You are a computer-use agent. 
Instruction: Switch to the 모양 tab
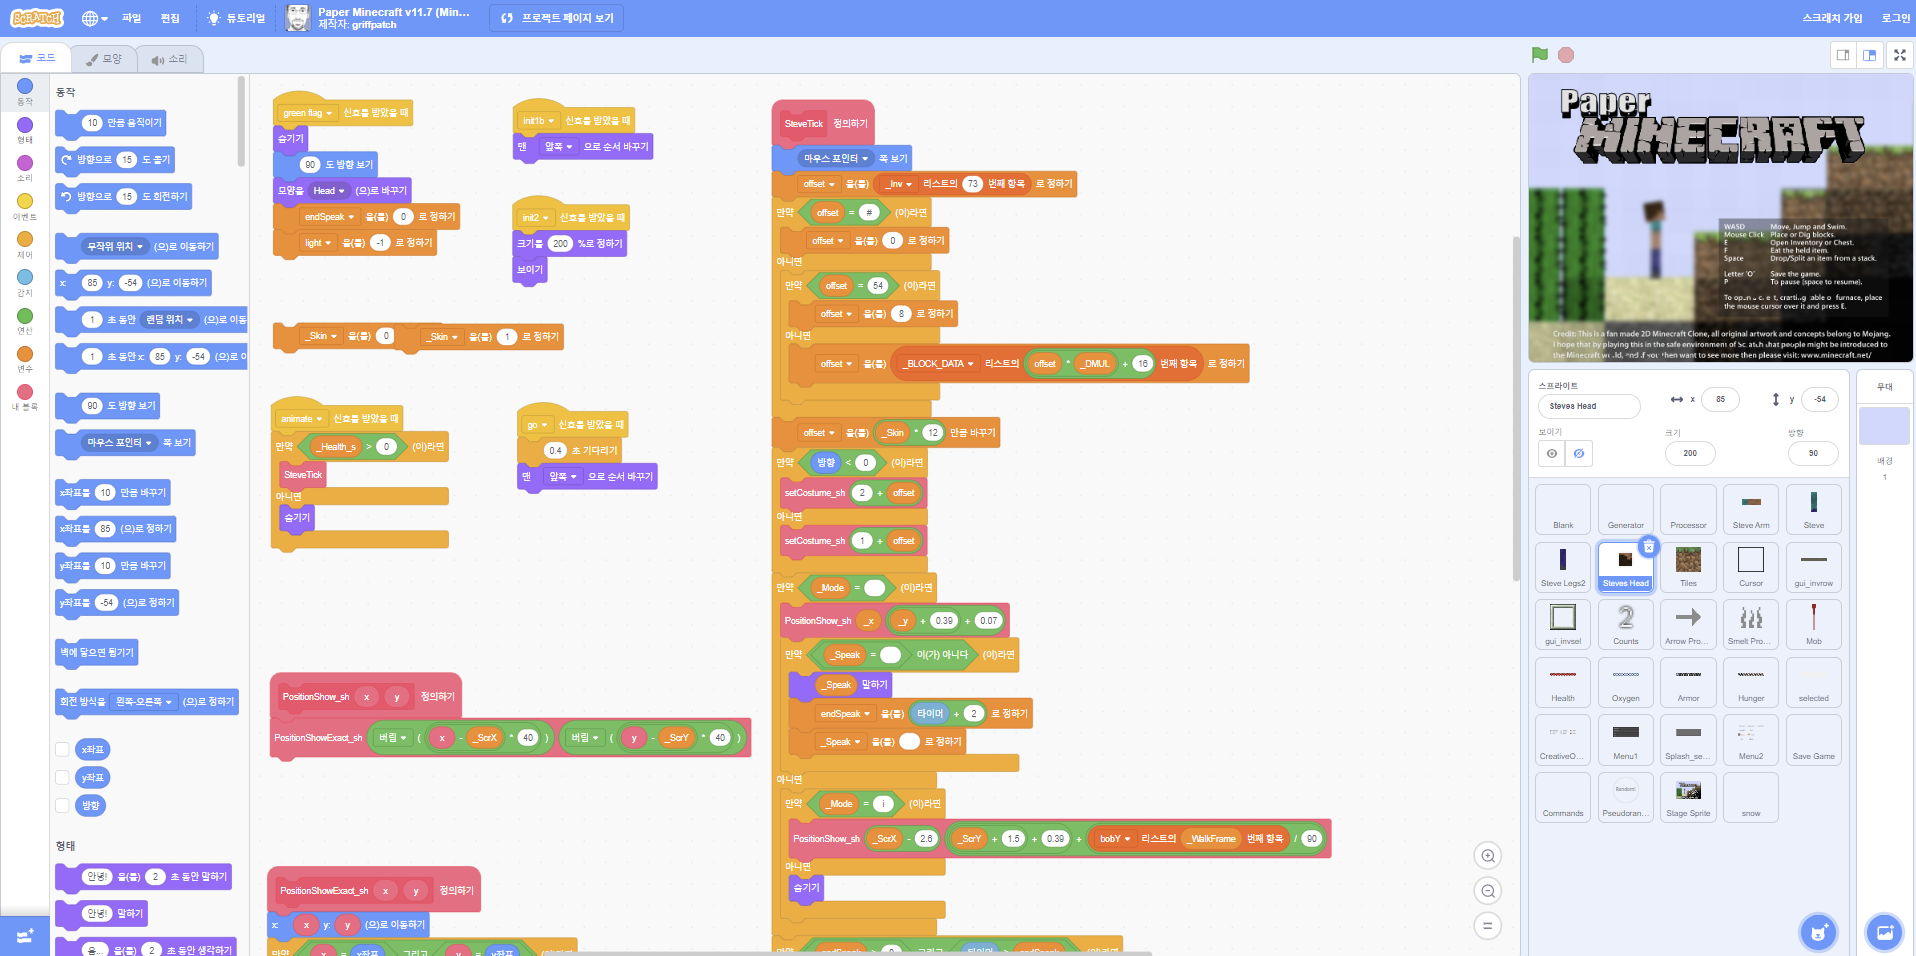(104, 59)
